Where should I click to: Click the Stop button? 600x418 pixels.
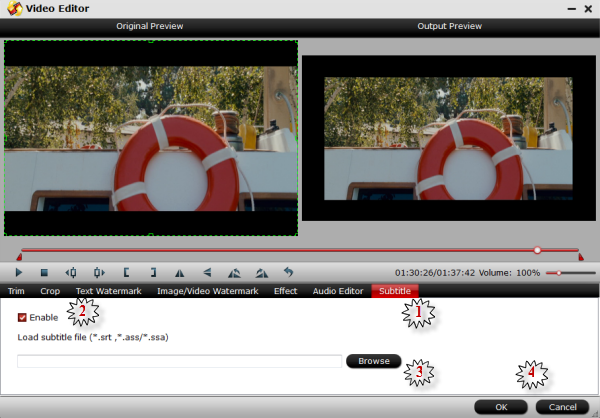pos(44,273)
